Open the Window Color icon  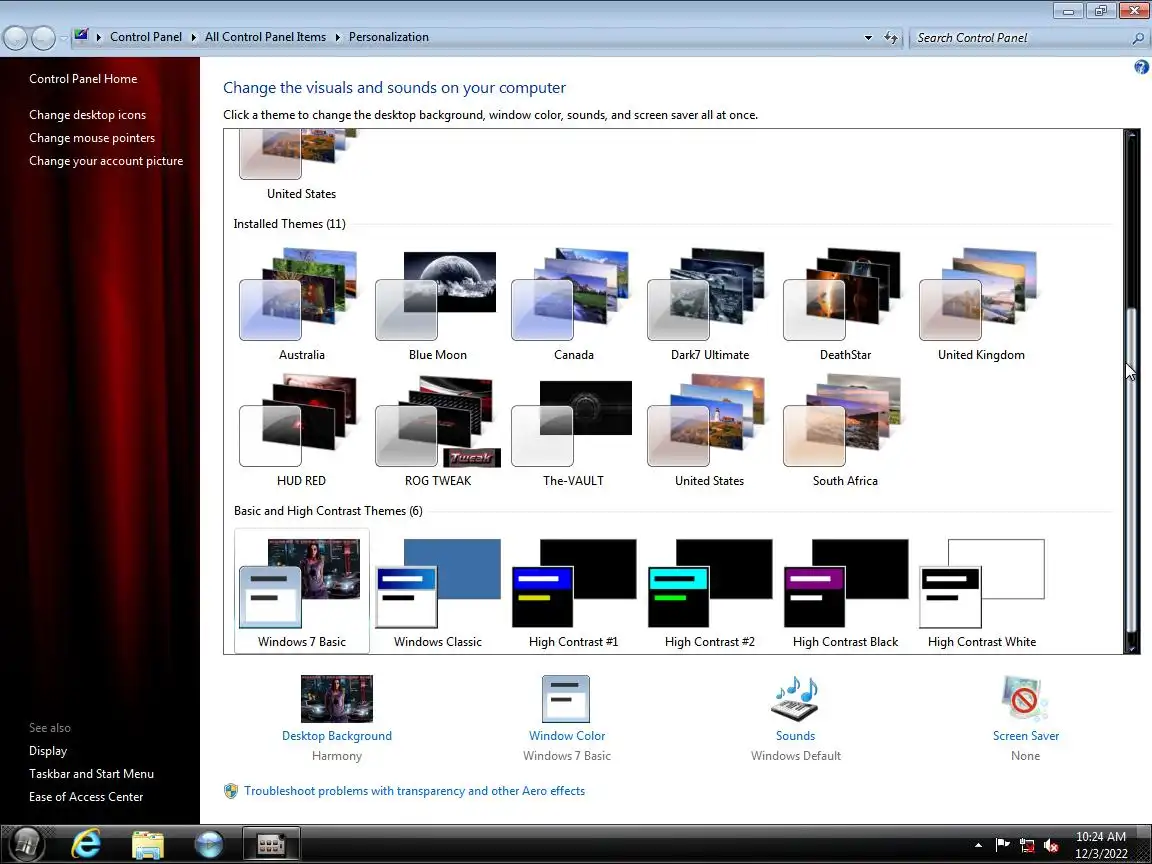[566, 699]
